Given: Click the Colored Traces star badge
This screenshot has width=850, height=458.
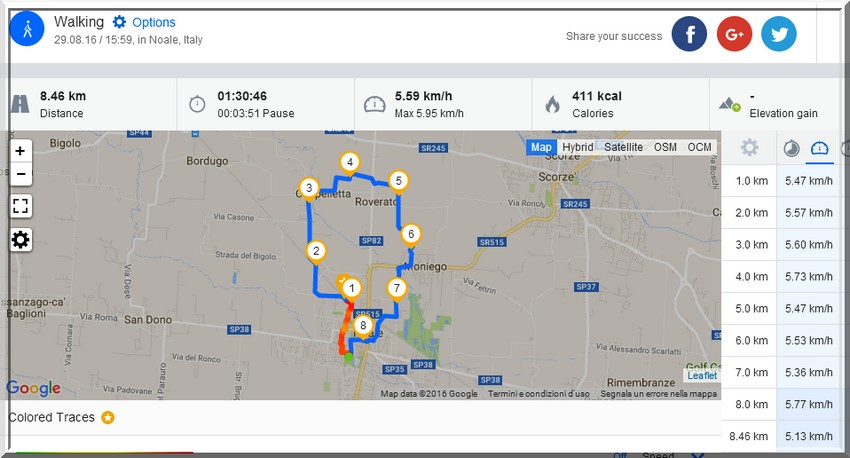Looking at the screenshot, I should click(108, 417).
